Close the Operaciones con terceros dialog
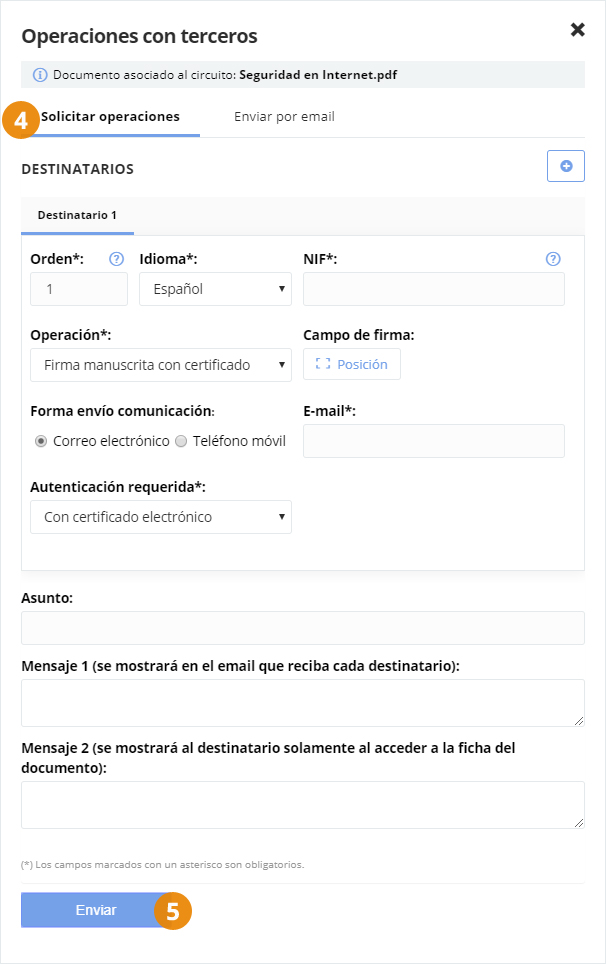The image size is (606, 964). tap(577, 30)
